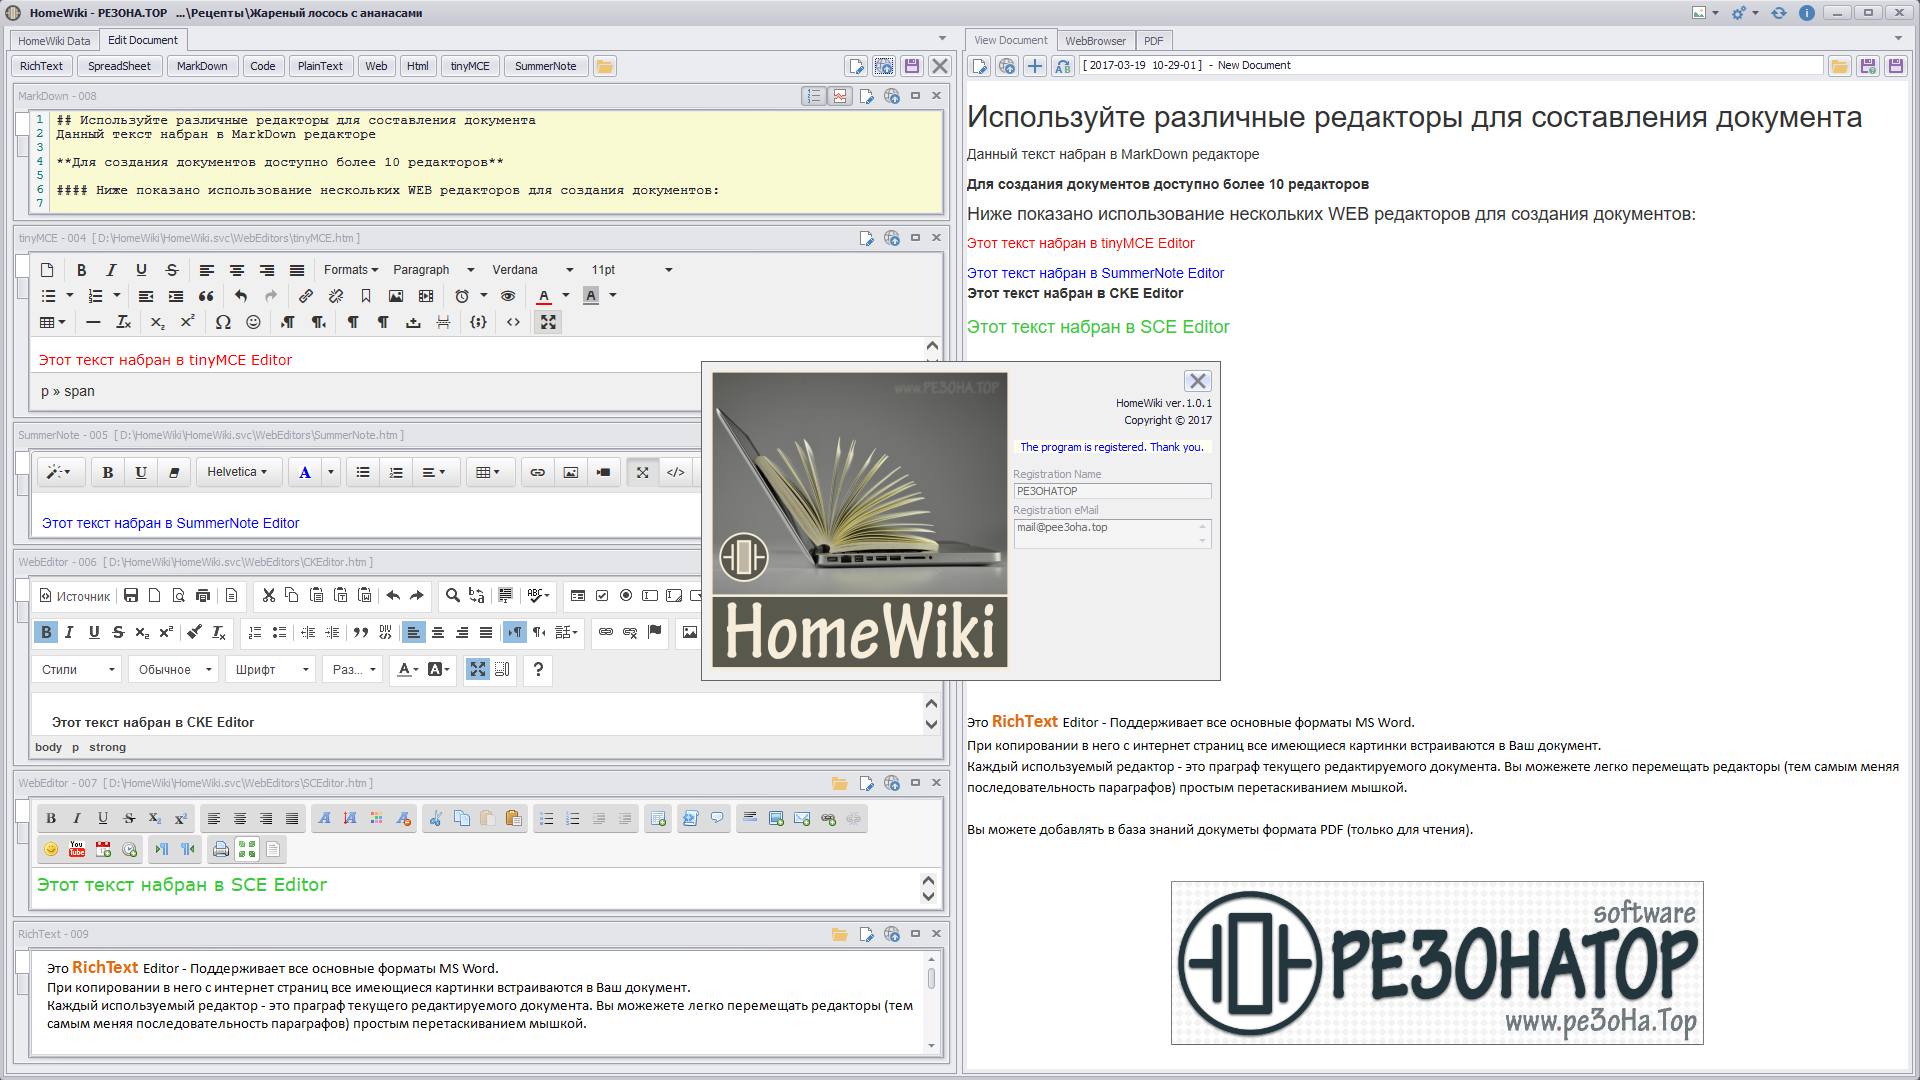Select the View Document tab
The height and width of the screenshot is (1080, 1920).
tap(1011, 40)
